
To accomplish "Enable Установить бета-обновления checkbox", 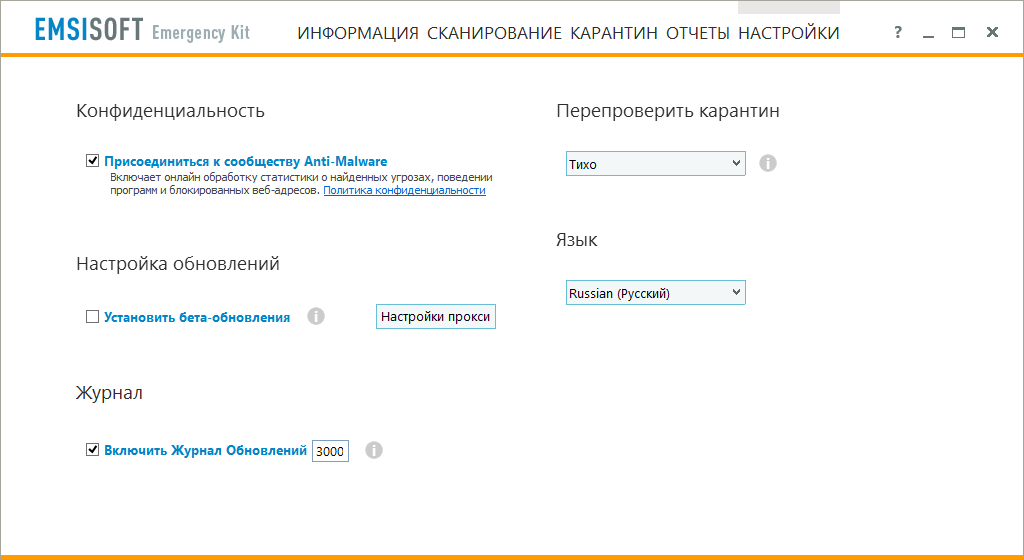I will point(93,317).
